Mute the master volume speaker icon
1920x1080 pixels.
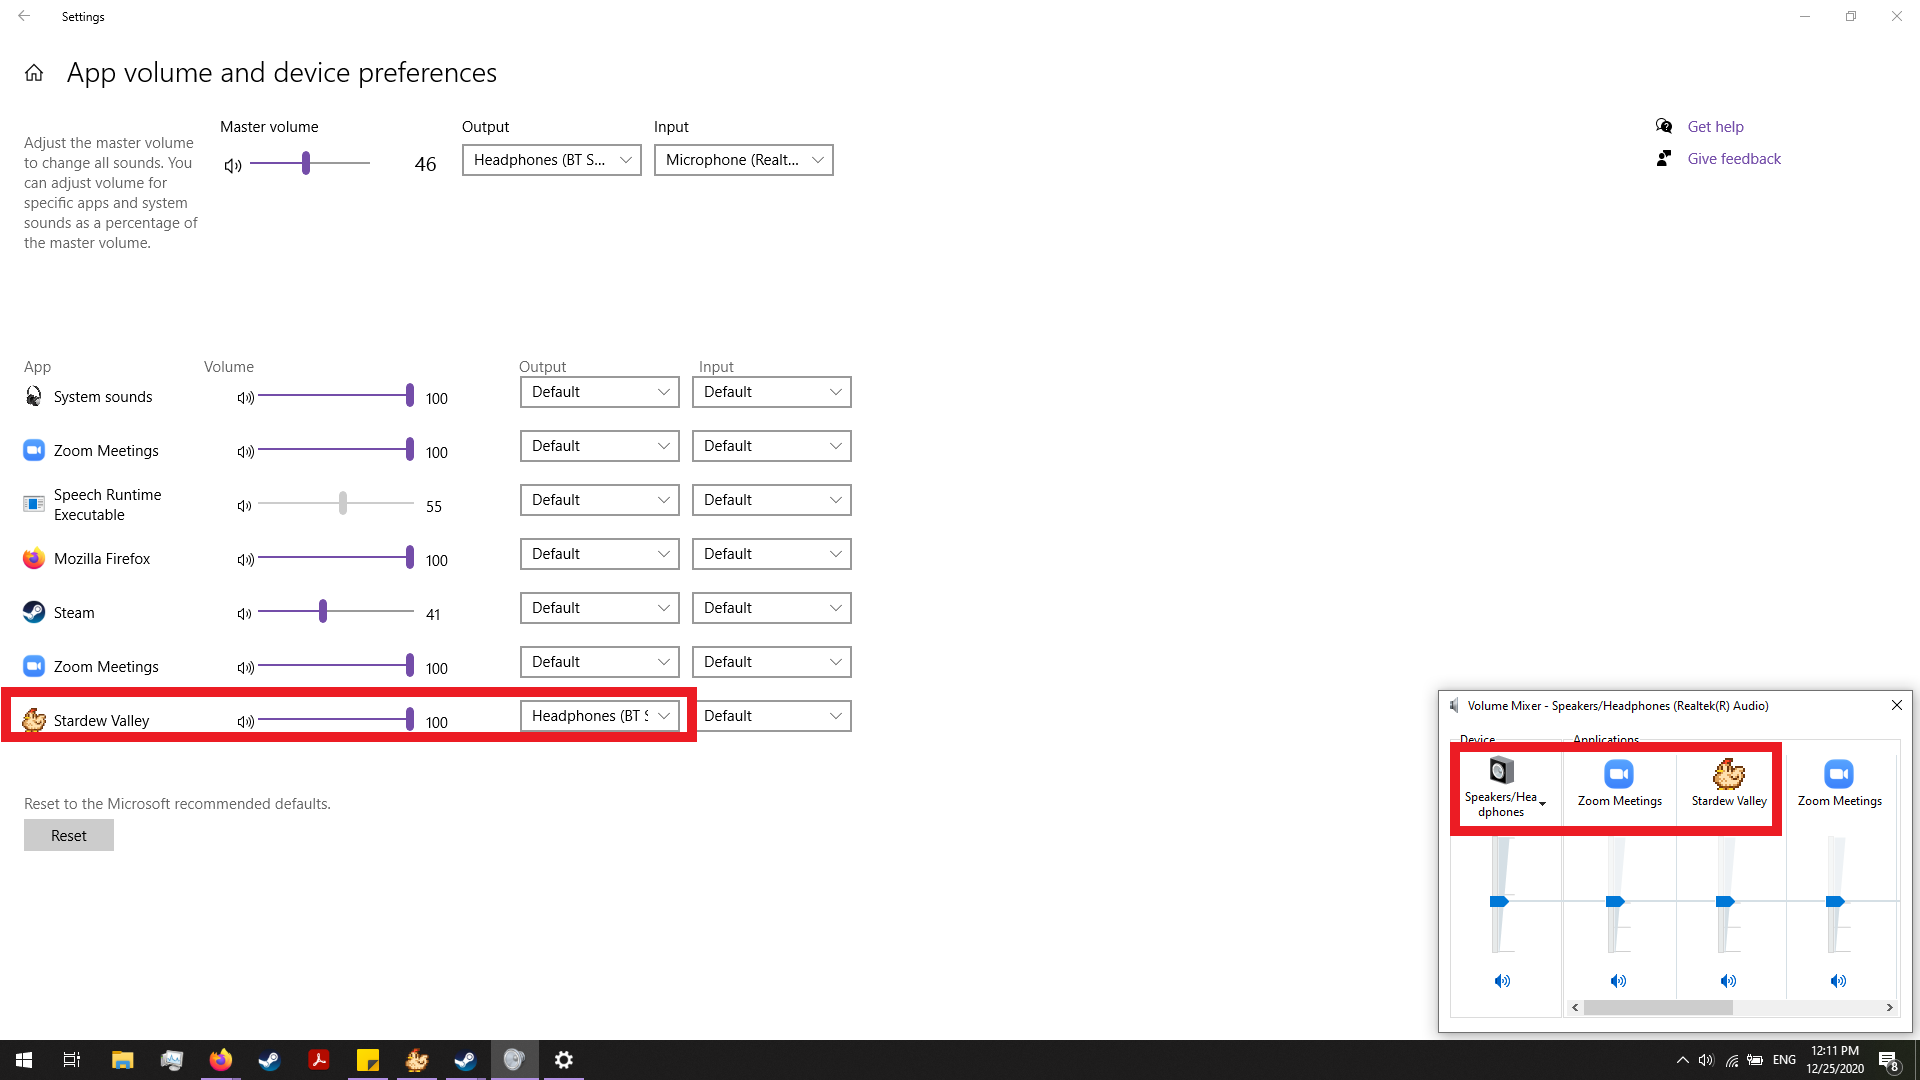pyautogui.click(x=233, y=166)
